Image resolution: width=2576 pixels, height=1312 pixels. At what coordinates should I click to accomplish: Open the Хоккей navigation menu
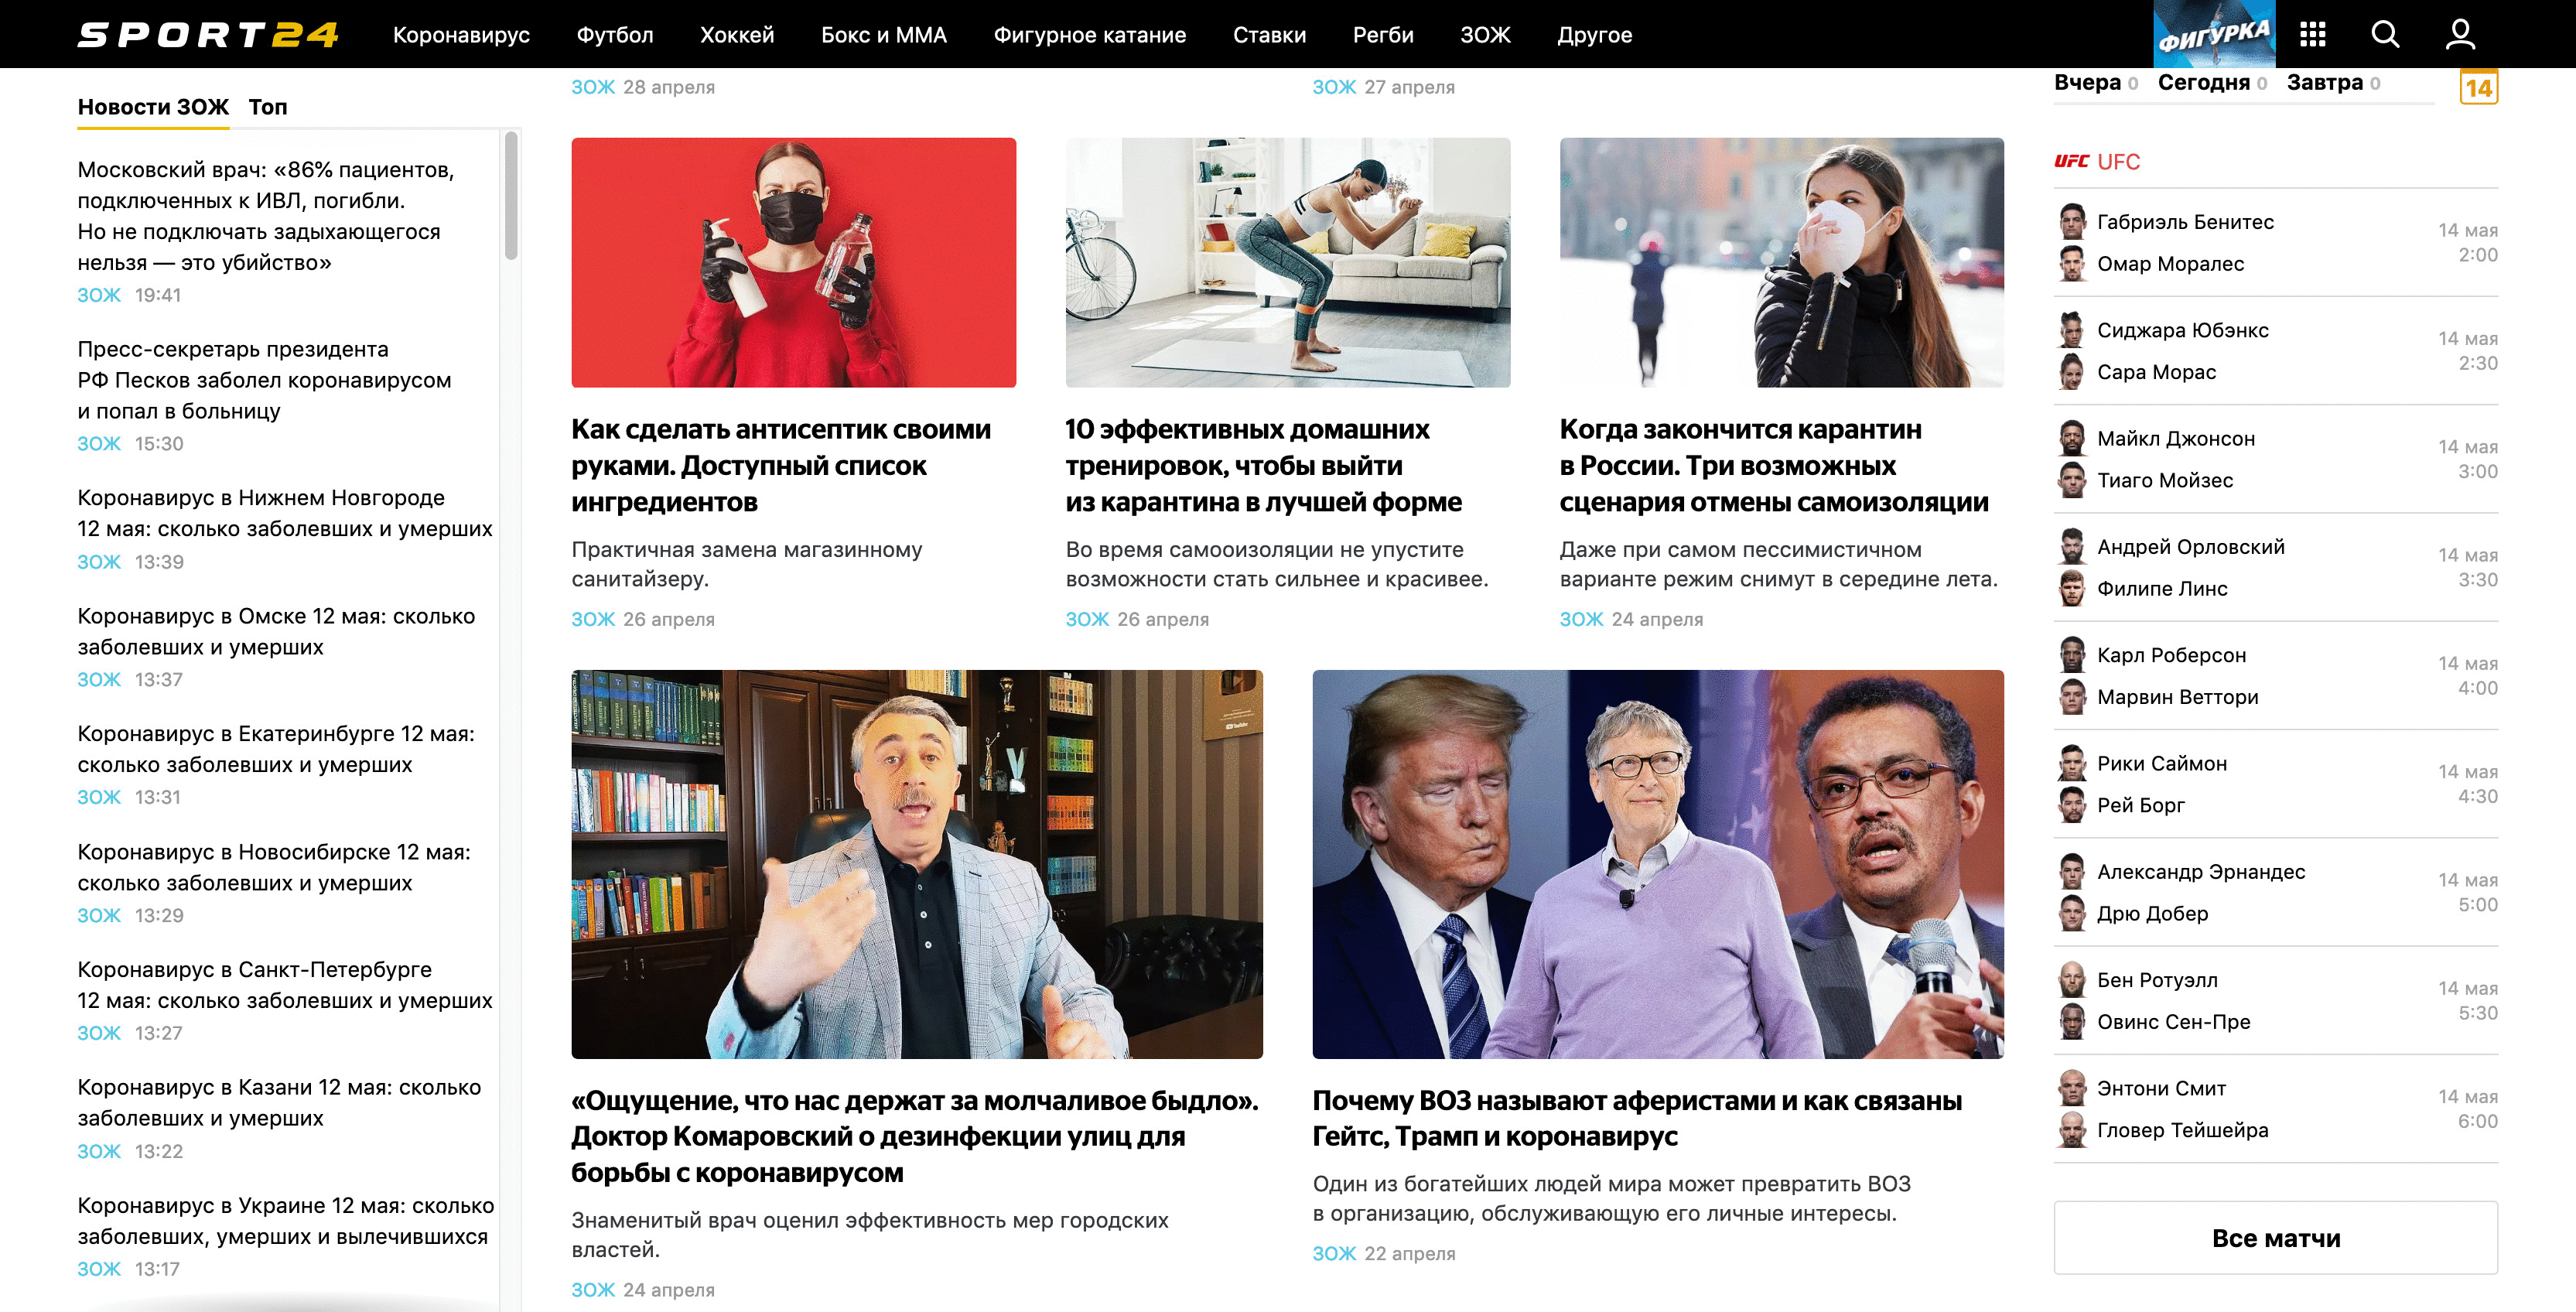(737, 35)
